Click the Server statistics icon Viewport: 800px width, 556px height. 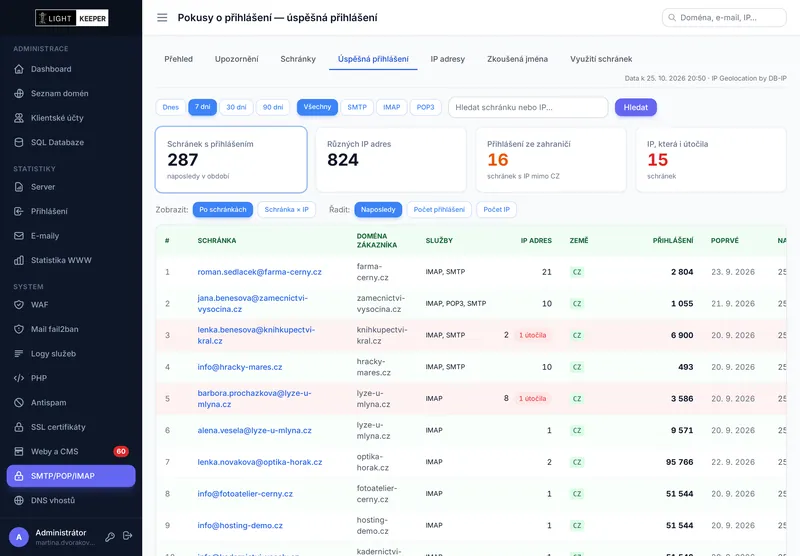(x=19, y=187)
